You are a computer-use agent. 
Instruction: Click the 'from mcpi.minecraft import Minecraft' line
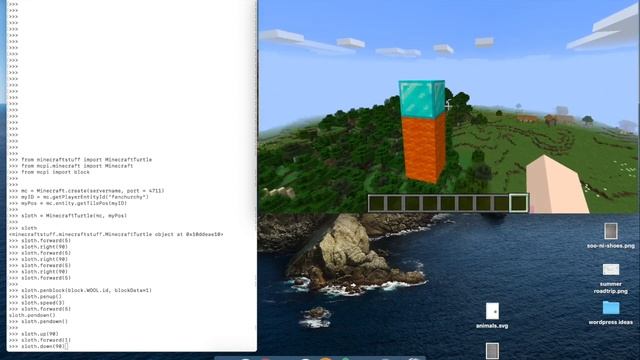click(x=77, y=166)
